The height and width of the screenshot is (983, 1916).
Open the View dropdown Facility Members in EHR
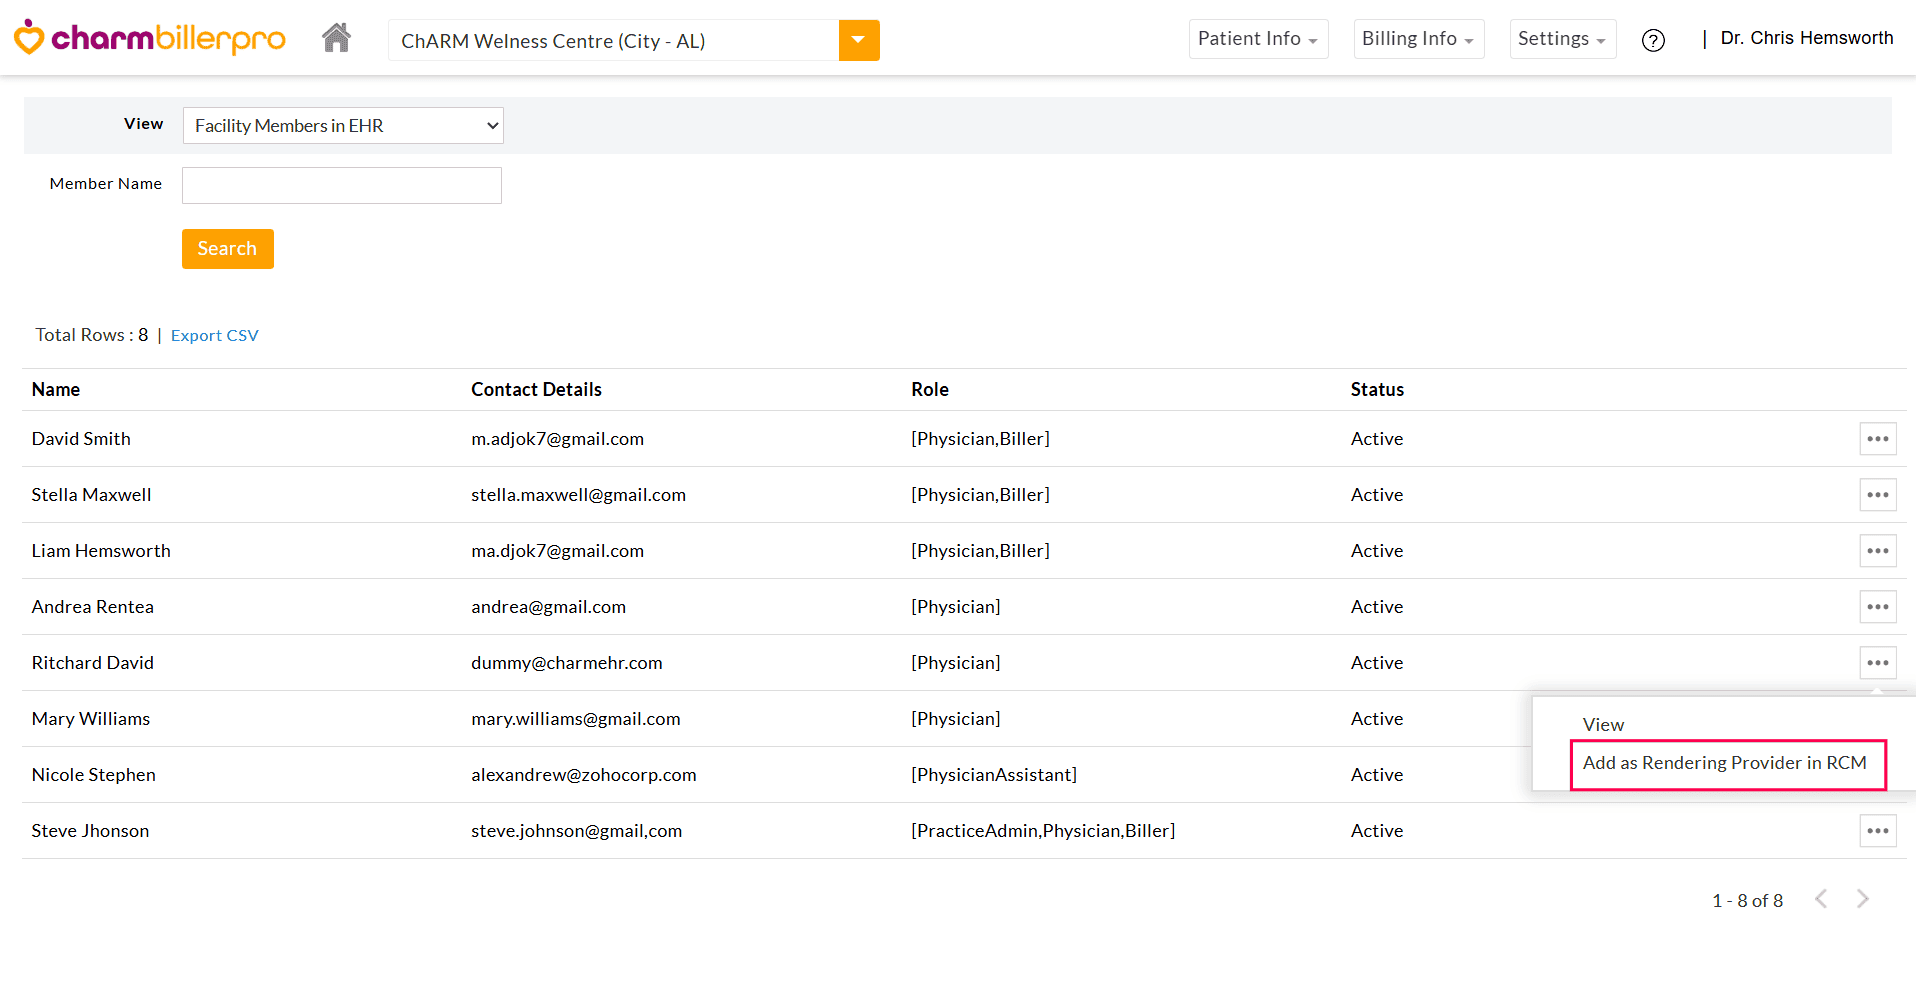[x=343, y=126]
